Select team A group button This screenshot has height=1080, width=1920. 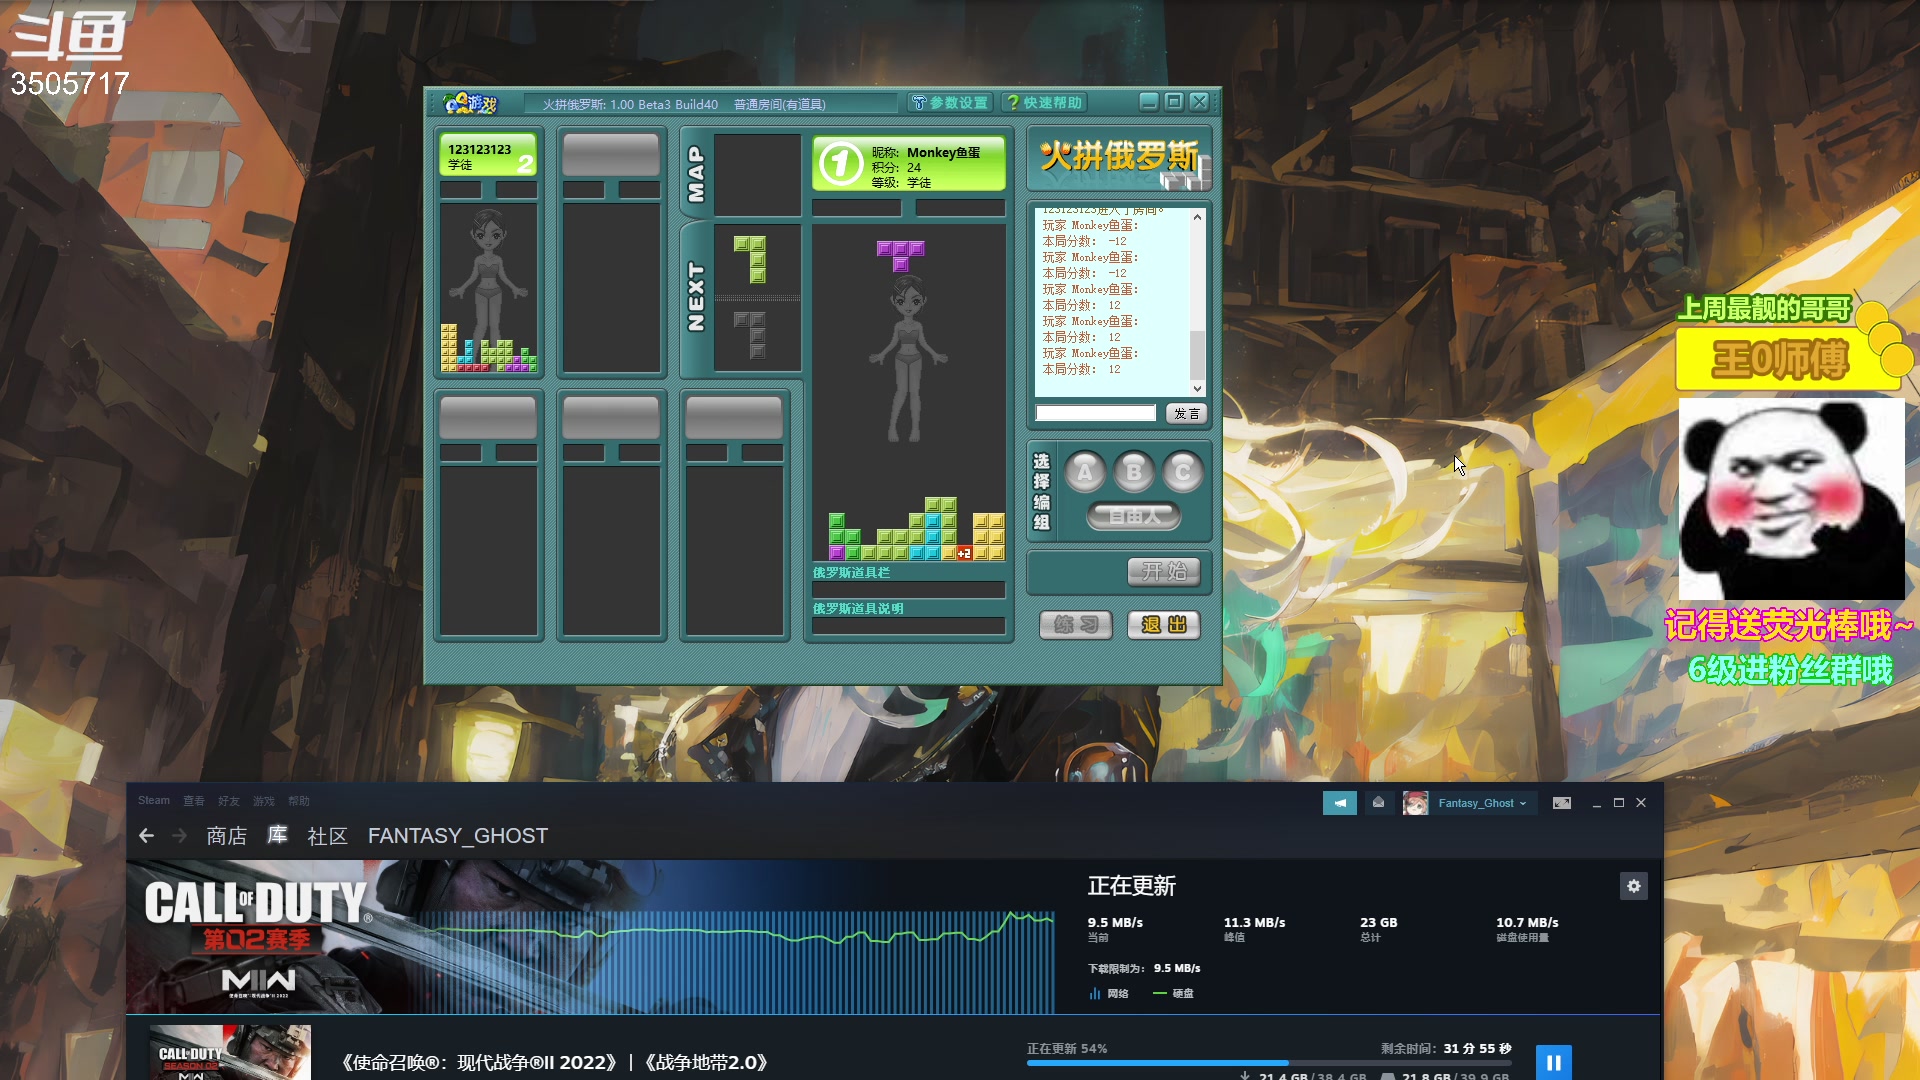point(1085,472)
